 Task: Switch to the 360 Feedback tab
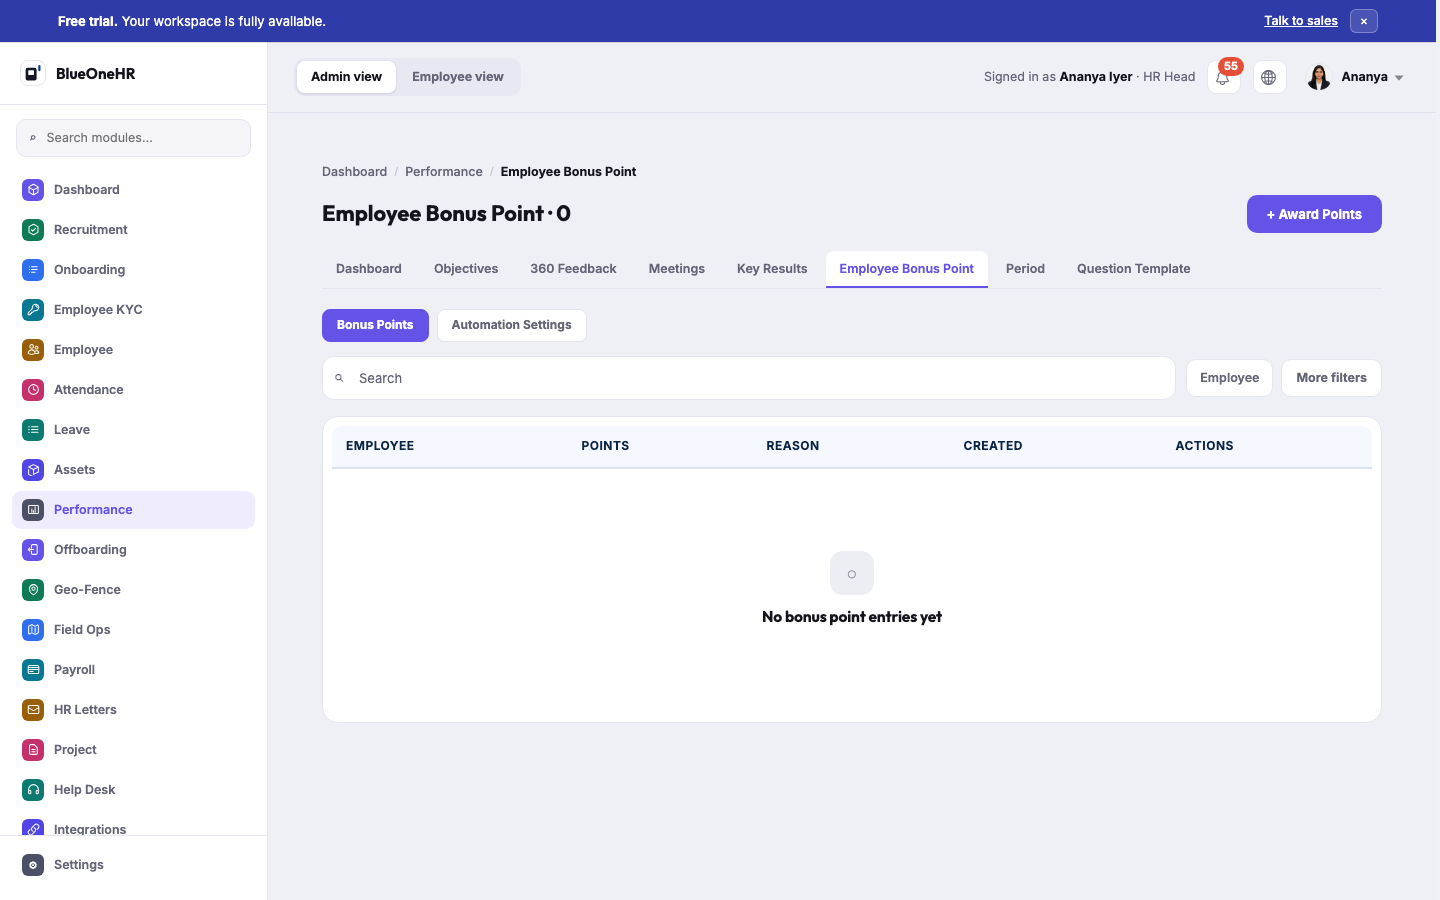point(573,269)
